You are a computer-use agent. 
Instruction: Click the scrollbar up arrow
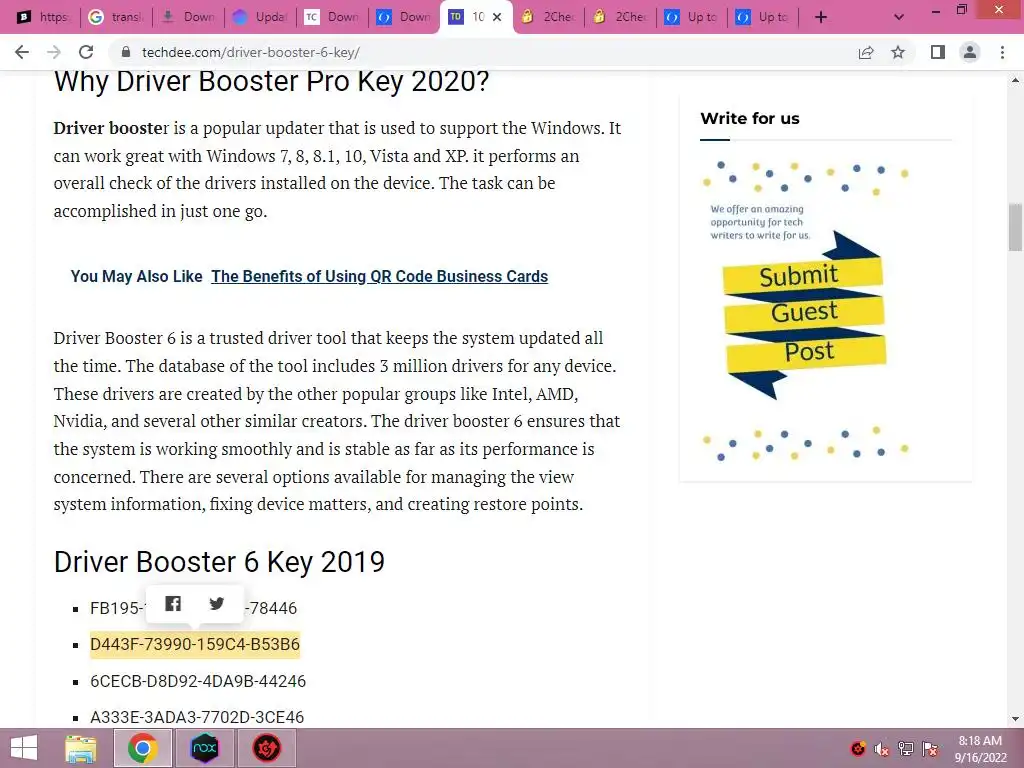(1015, 80)
